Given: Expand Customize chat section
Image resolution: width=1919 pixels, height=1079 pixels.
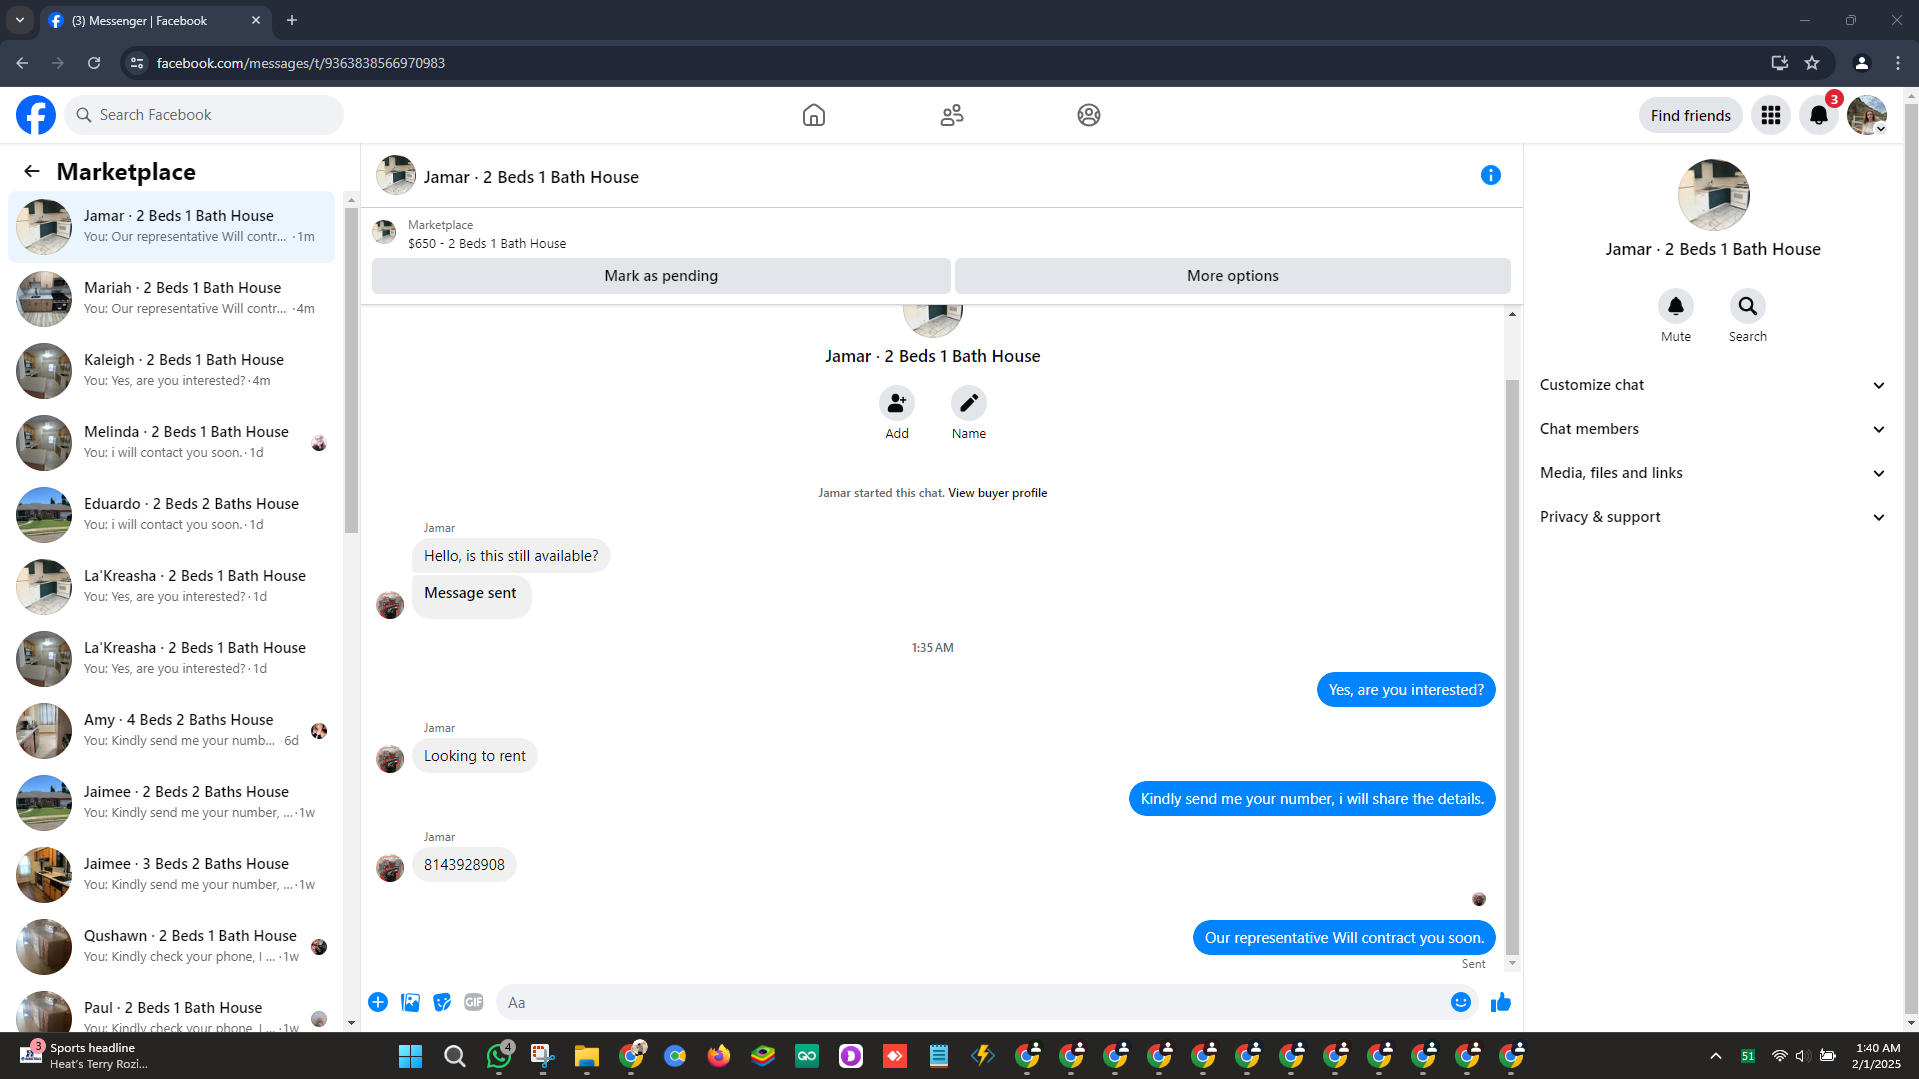Looking at the screenshot, I should [x=1713, y=385].
